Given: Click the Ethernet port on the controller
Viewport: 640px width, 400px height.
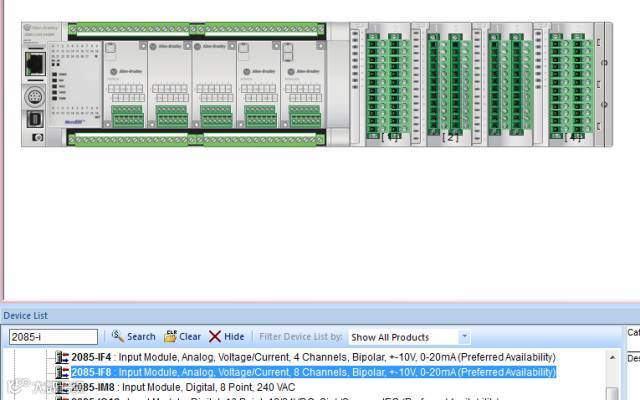Looking at the screenshot, I should point(35,63).
